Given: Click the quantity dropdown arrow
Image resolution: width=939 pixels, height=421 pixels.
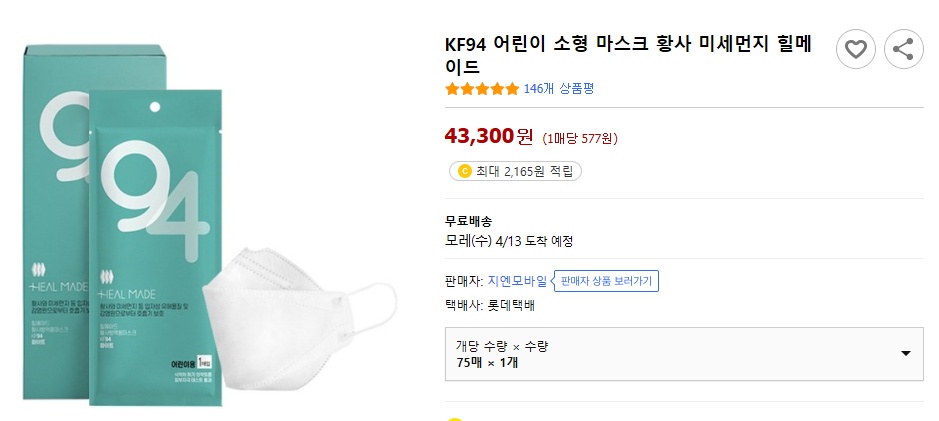Looking at the screenshot, I should pyautogui.click(x=905, y=353).
